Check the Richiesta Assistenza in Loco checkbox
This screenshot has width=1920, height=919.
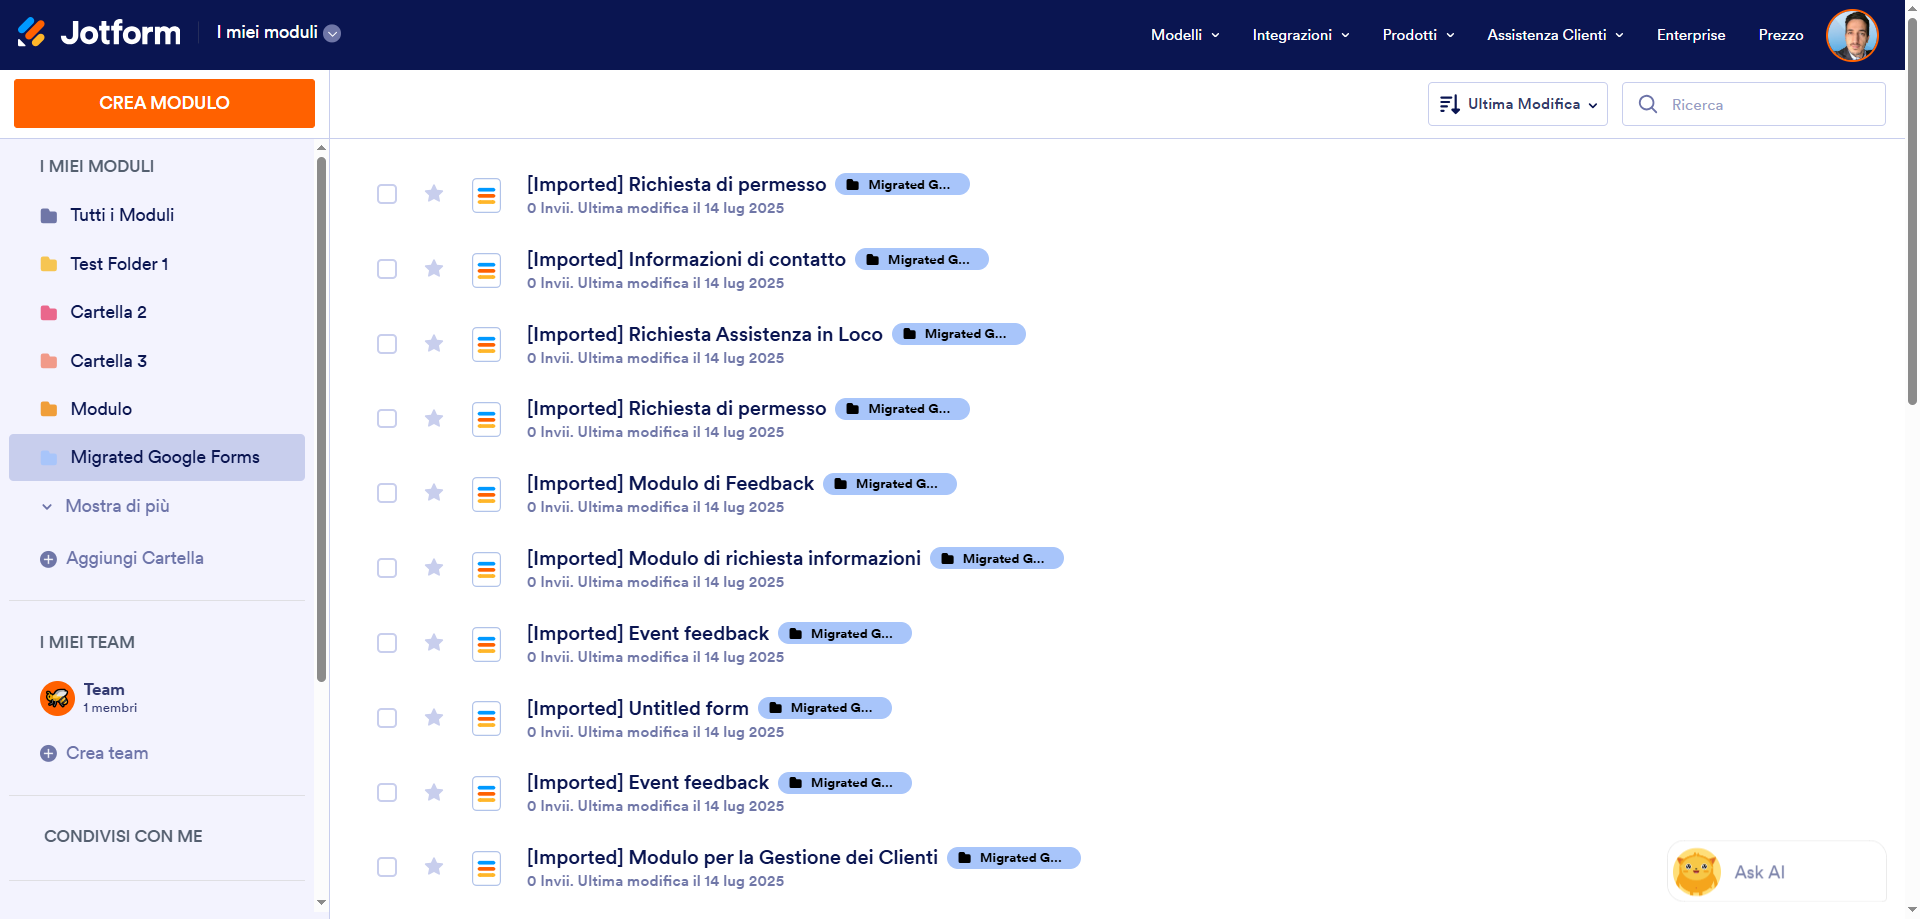coord(387,344)
